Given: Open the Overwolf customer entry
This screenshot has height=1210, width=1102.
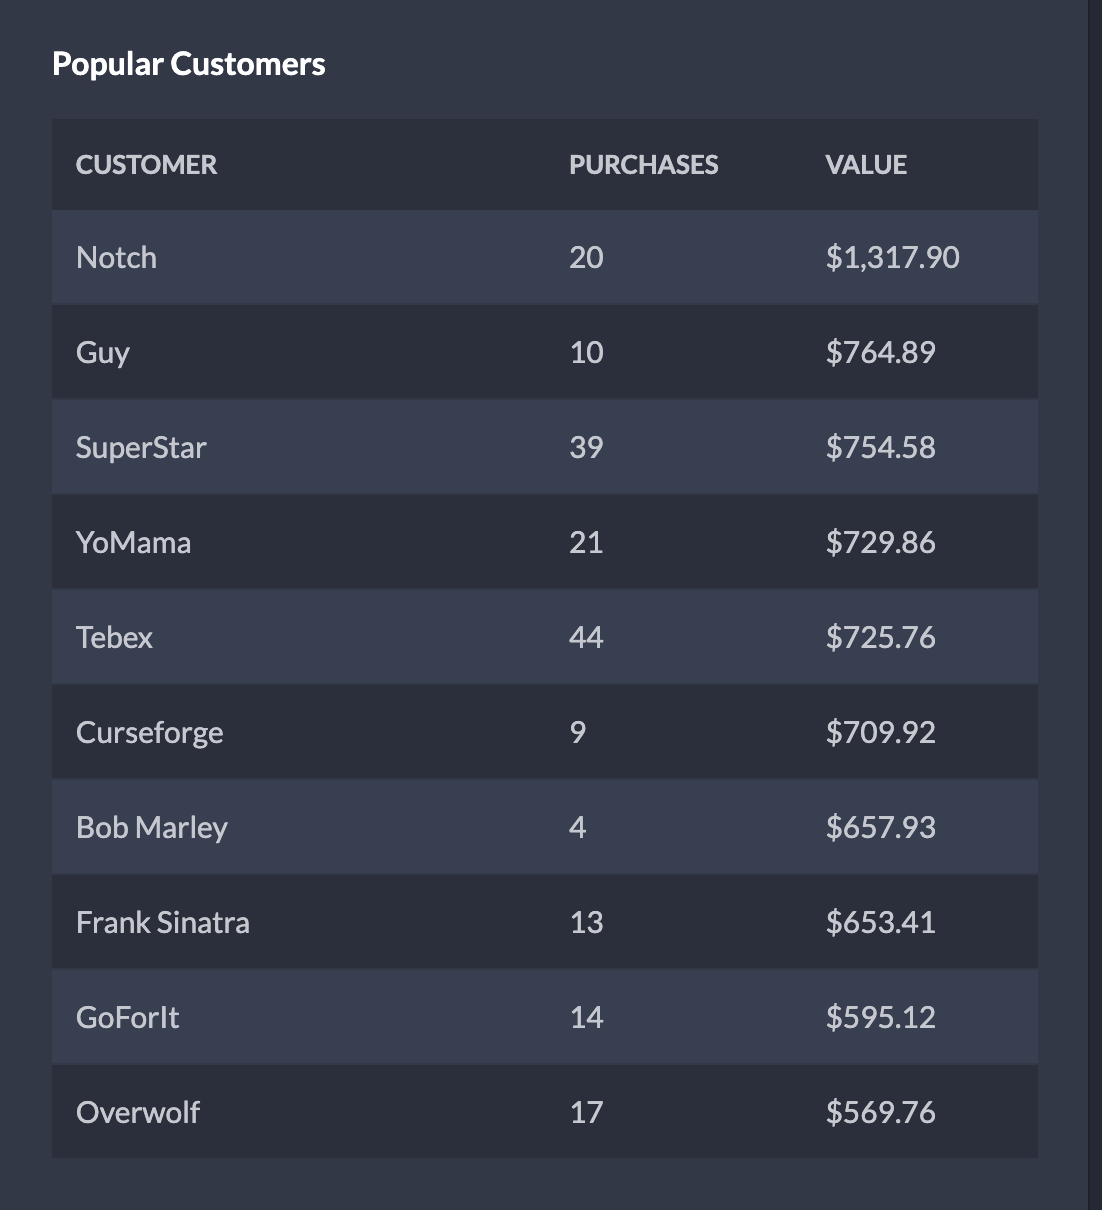Looking at the screenshot, I should [138, 1112].
